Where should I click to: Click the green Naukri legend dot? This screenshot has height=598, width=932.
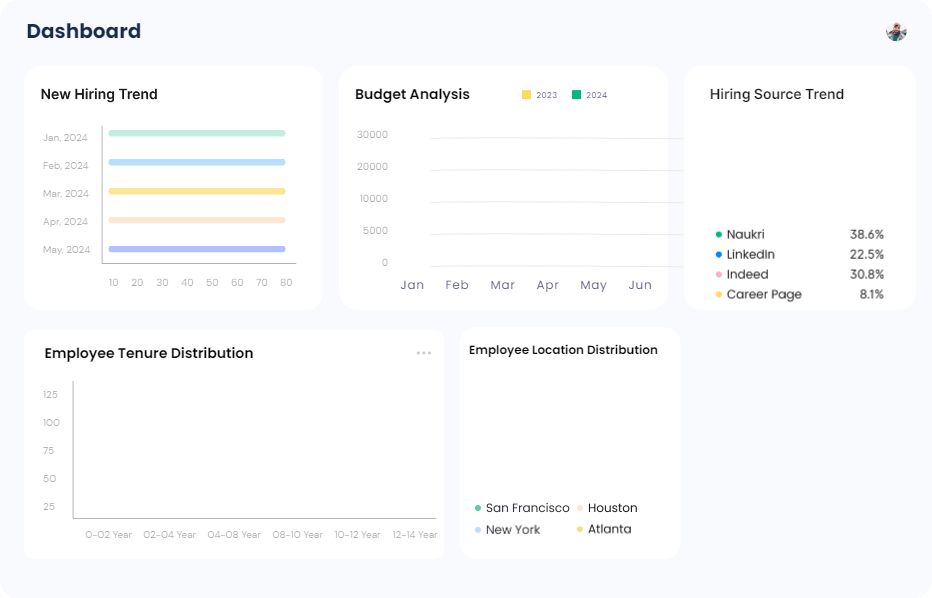coord(718,235)
